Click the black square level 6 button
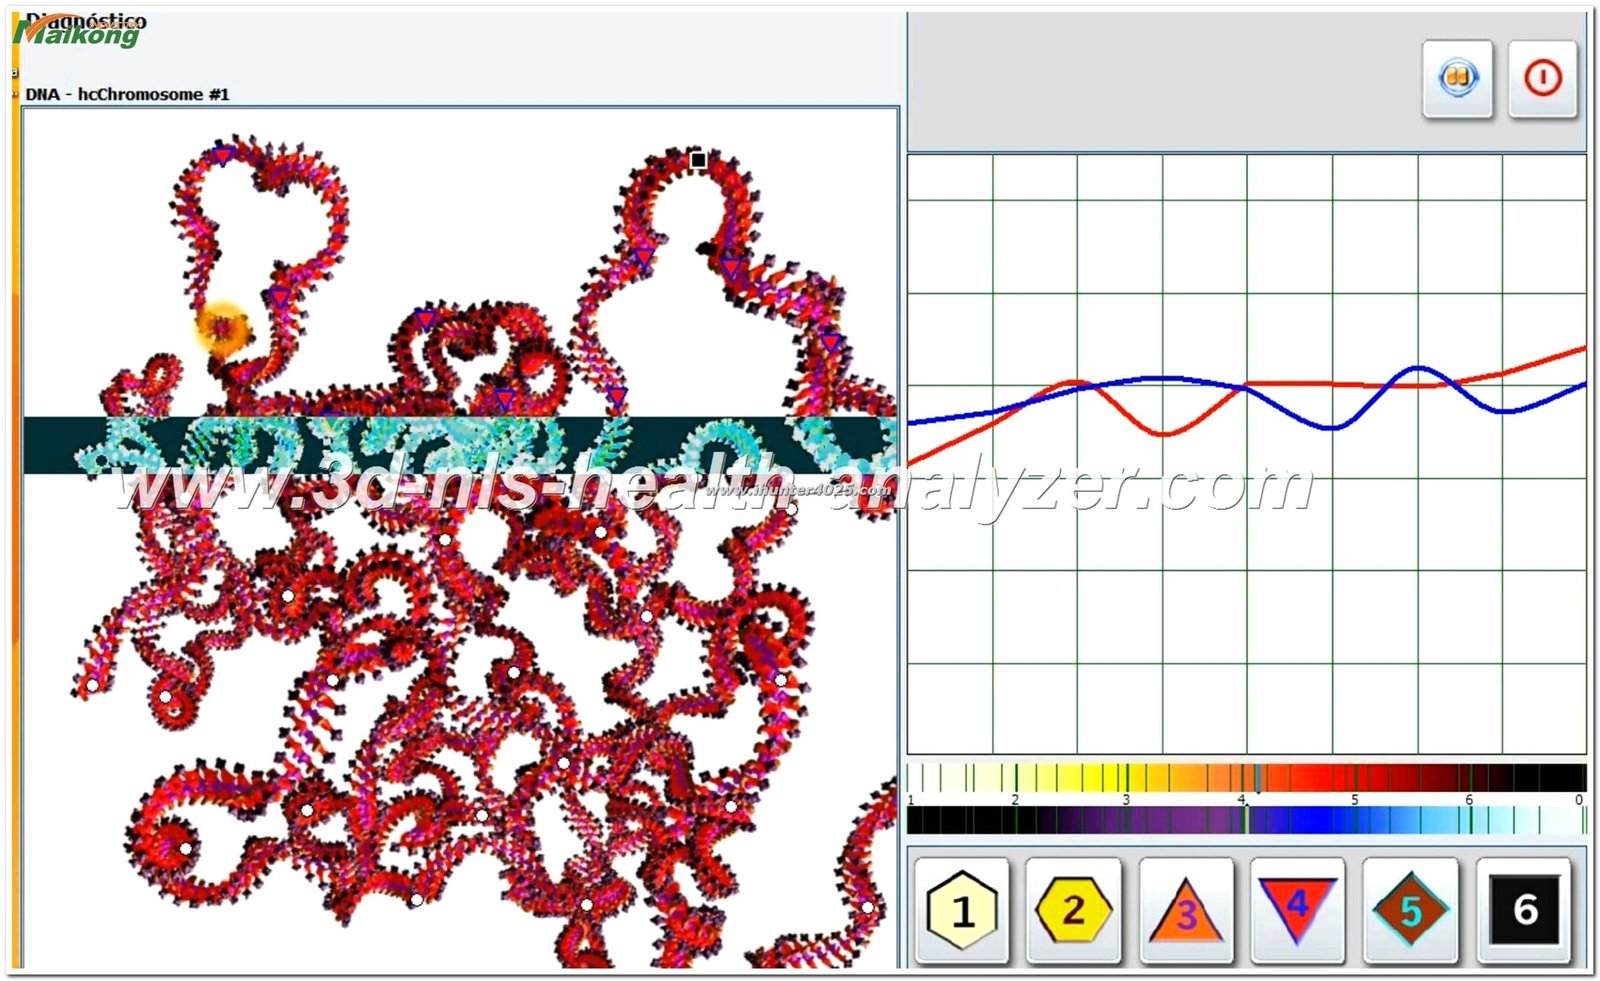This screenshot has width=1600, height=981. (x=1523, y=910)
